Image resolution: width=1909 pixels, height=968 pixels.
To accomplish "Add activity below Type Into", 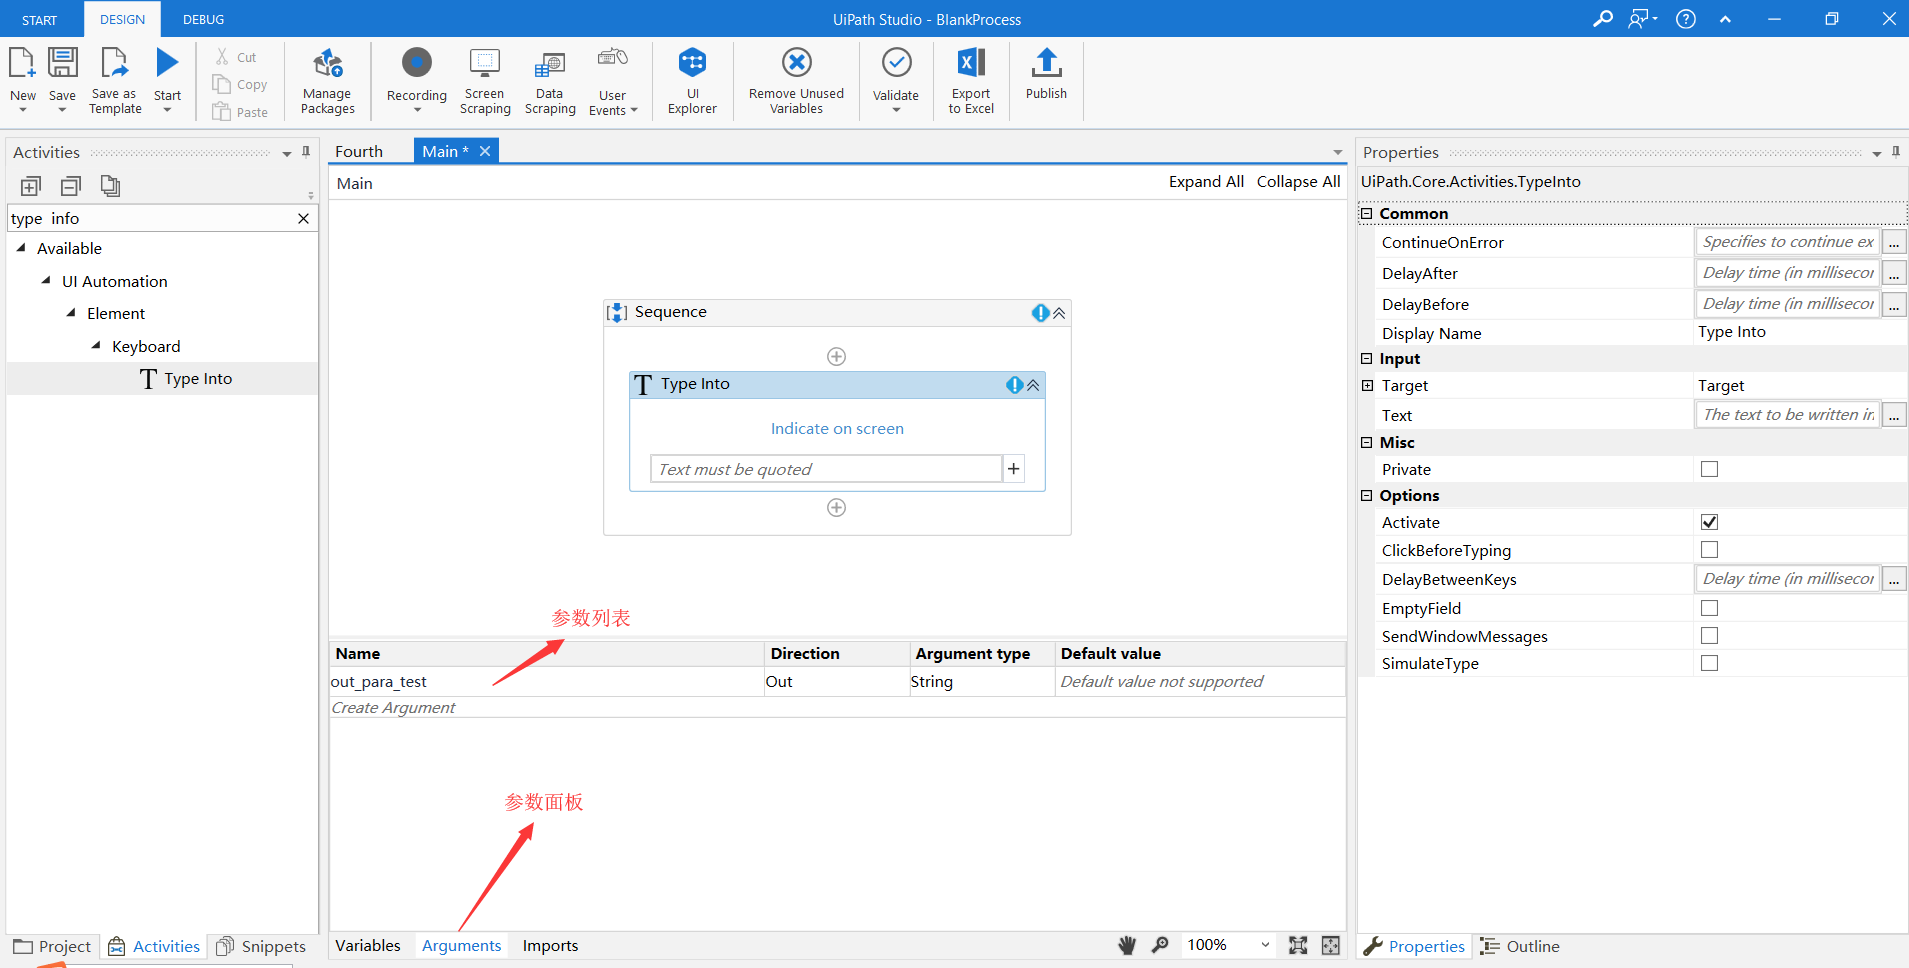I will coord(837,508).
